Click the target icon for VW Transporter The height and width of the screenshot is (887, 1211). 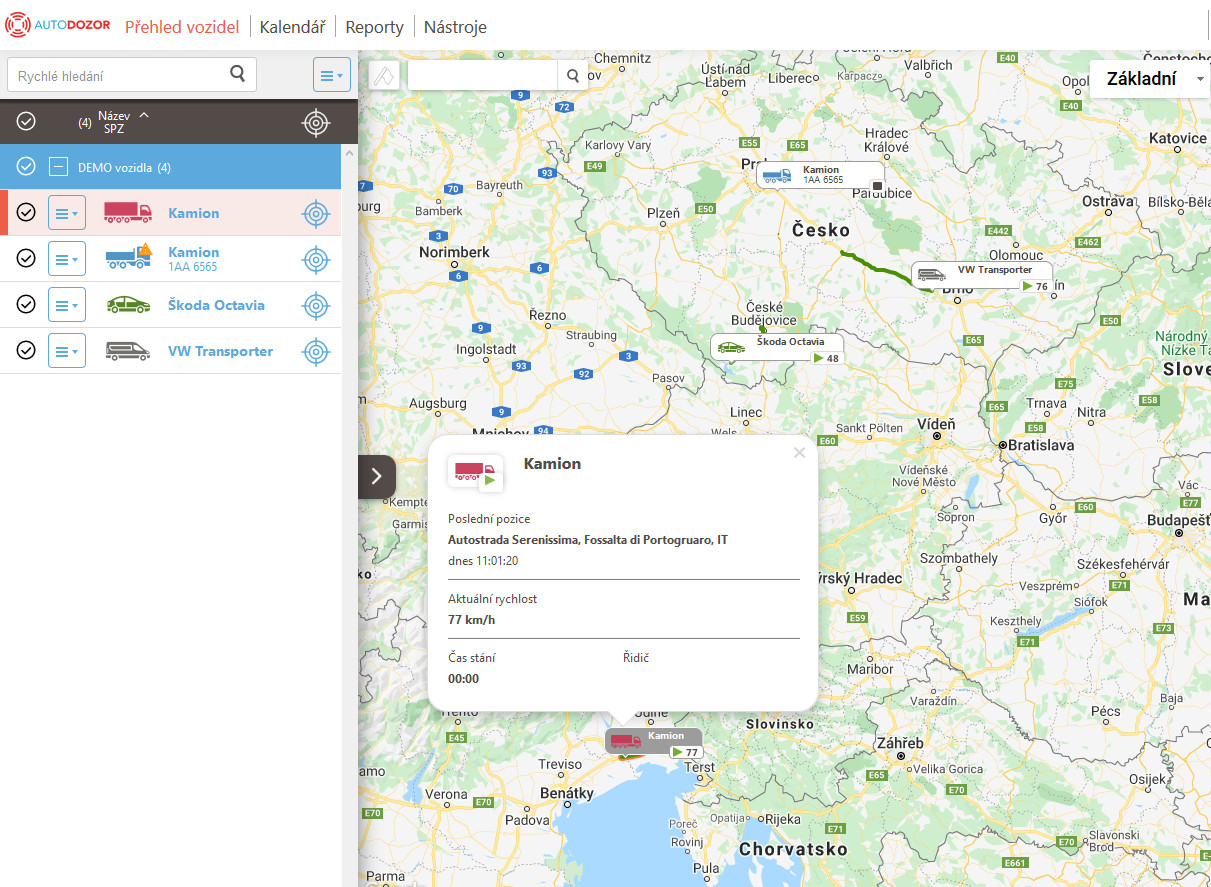(x=316, y=351)
